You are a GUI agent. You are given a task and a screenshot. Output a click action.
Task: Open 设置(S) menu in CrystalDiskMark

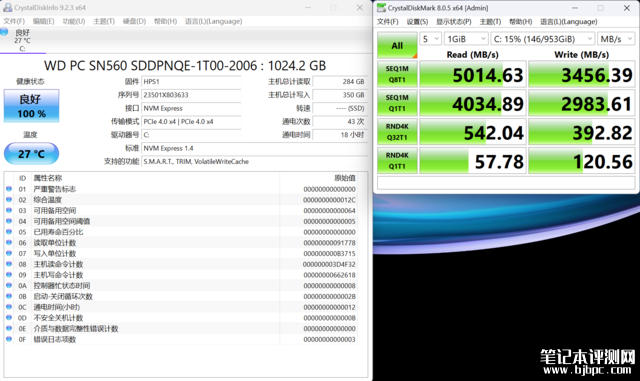point(417,22)
